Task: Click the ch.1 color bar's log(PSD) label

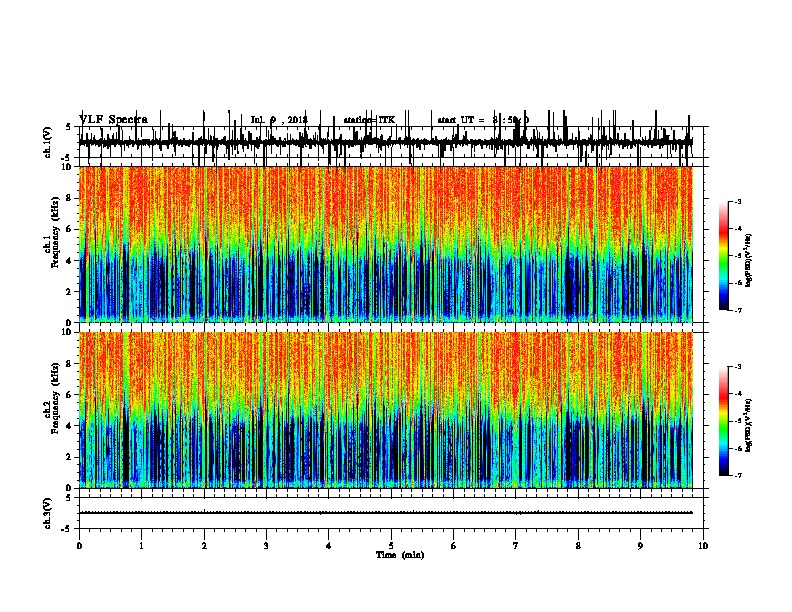Action: [x=748, y=261]
